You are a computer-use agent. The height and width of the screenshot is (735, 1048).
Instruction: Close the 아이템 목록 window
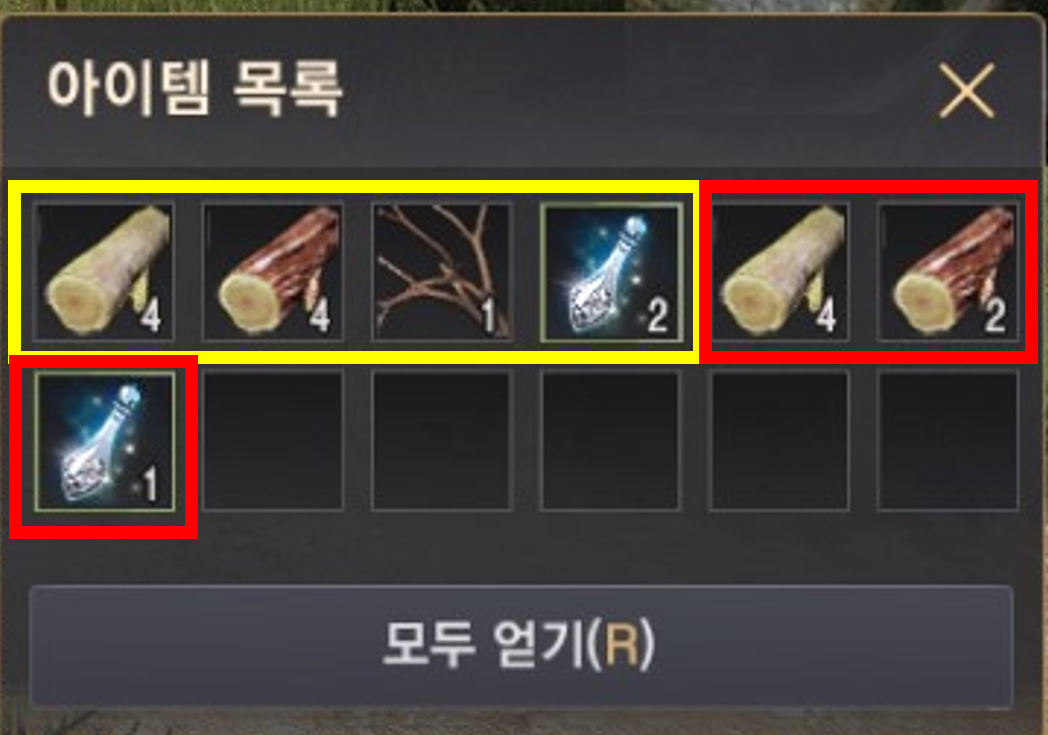[966, 90]
